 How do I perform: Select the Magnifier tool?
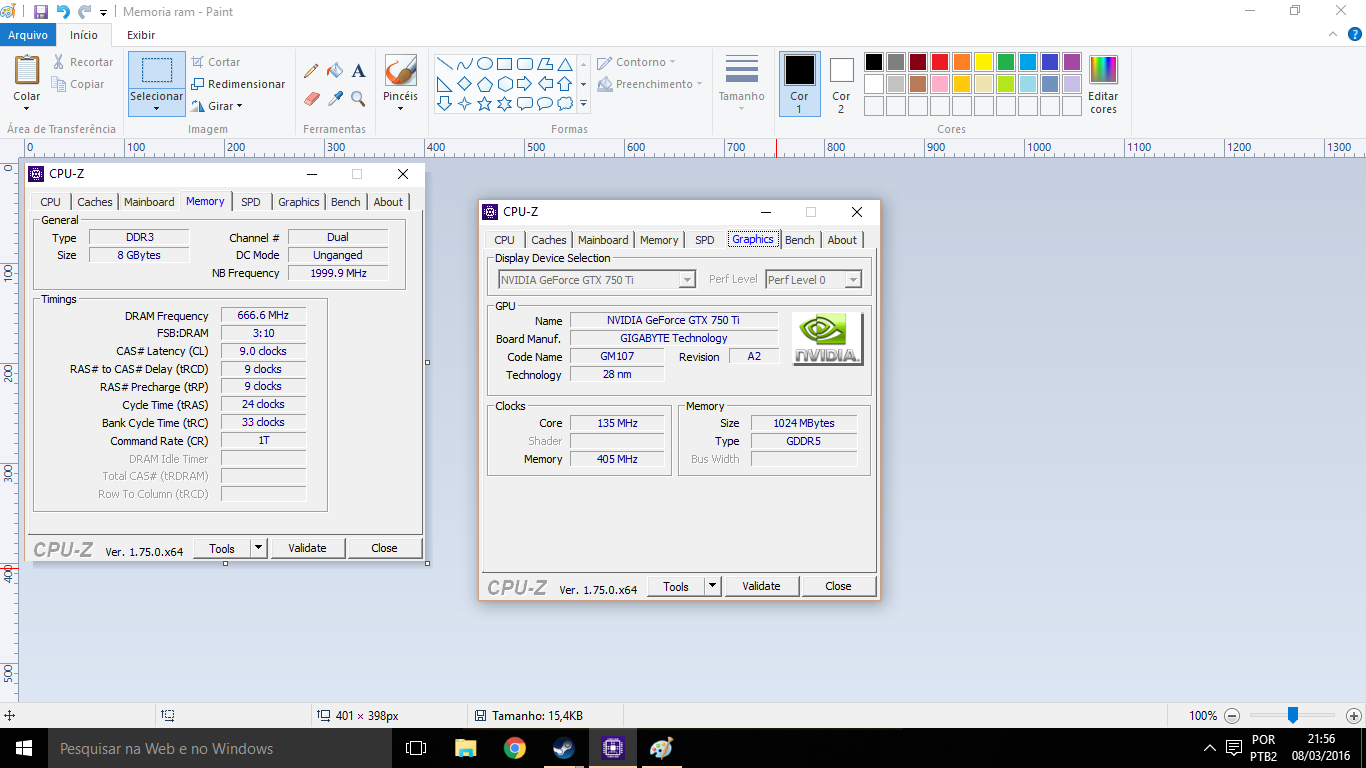point(359,98)
